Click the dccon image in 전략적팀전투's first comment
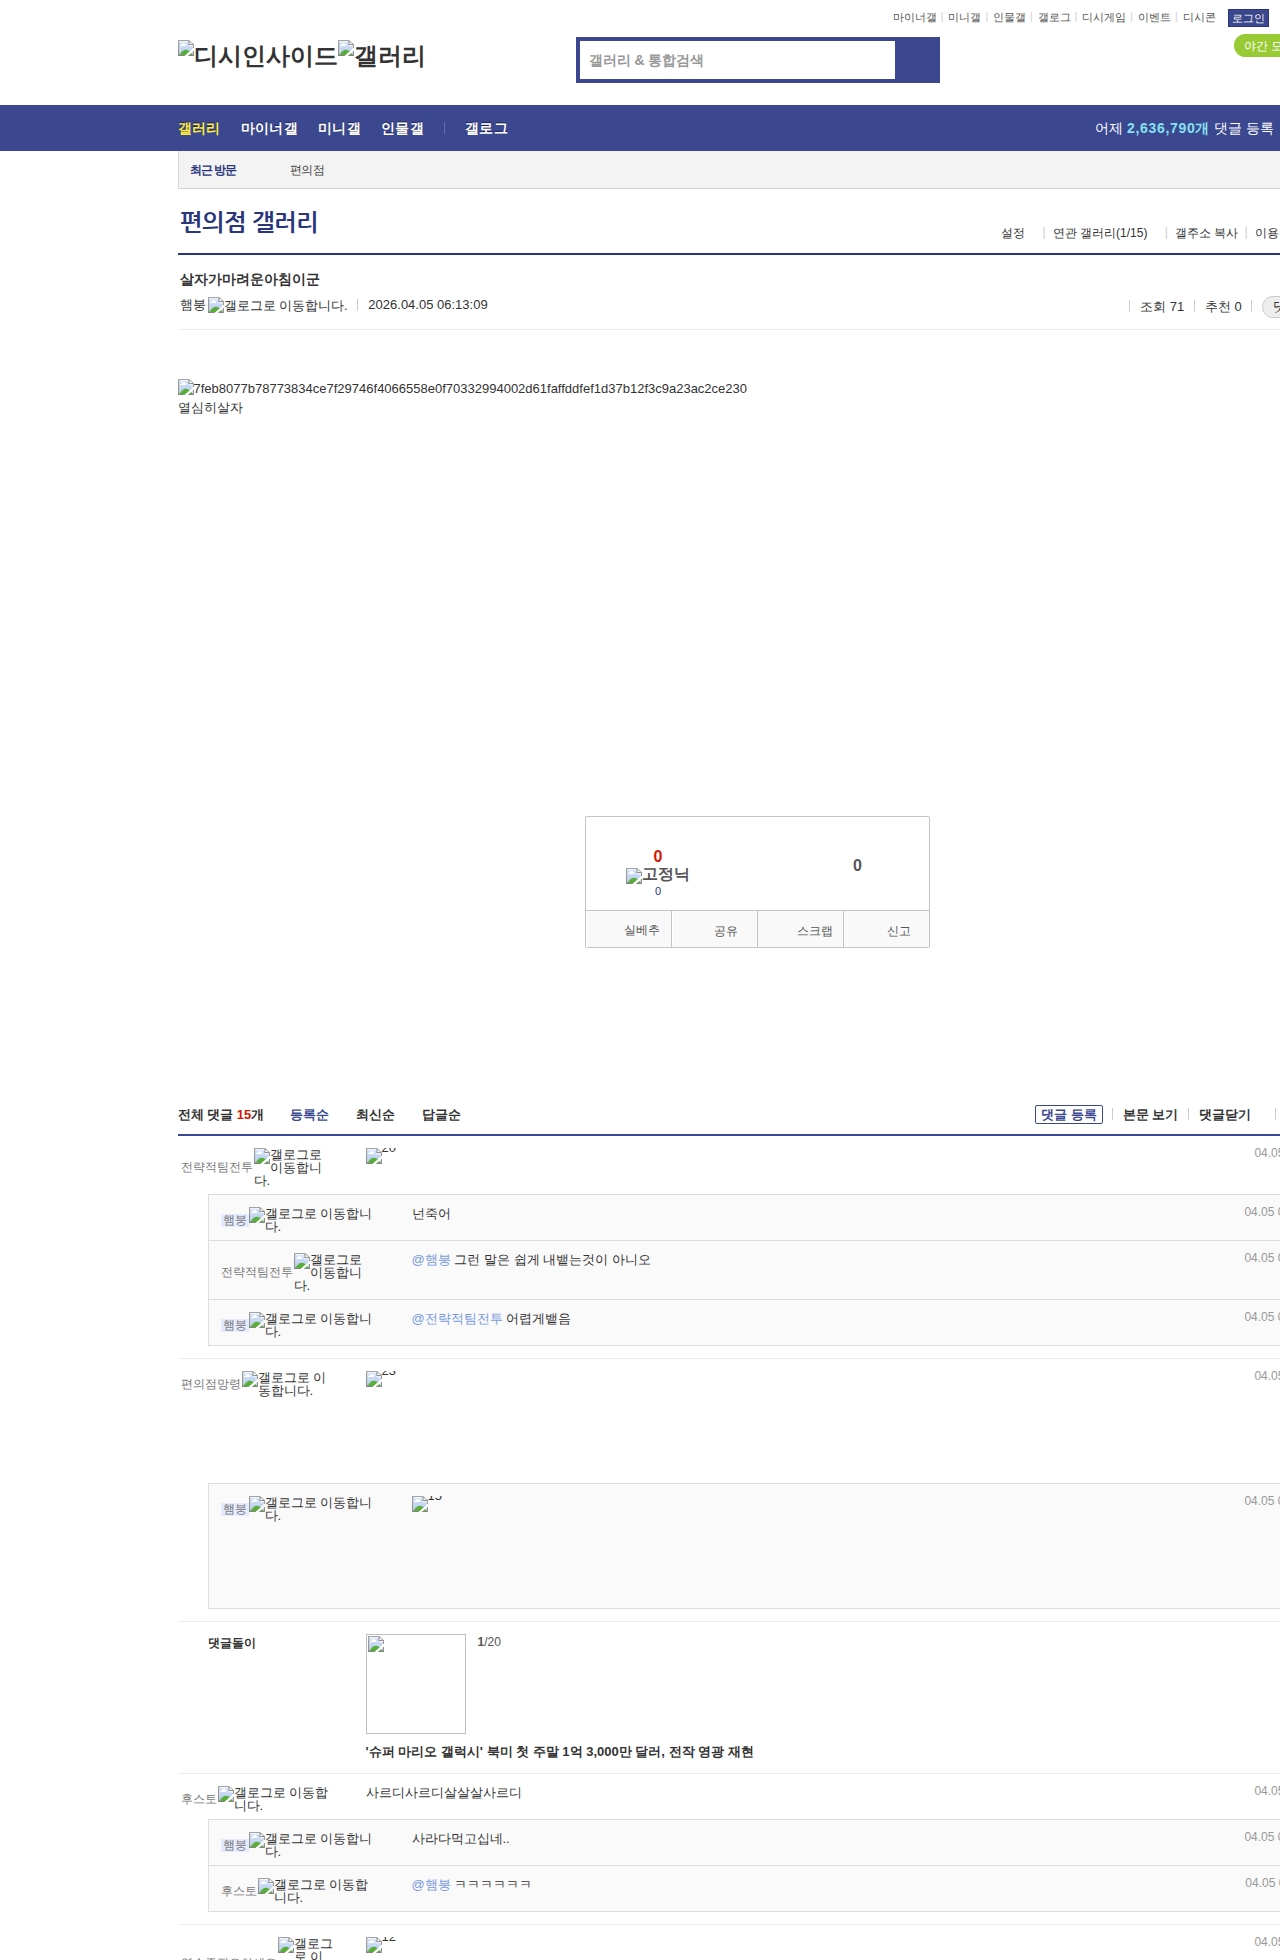This screenshot has width=1280, height=1960. coord(381,1156)
